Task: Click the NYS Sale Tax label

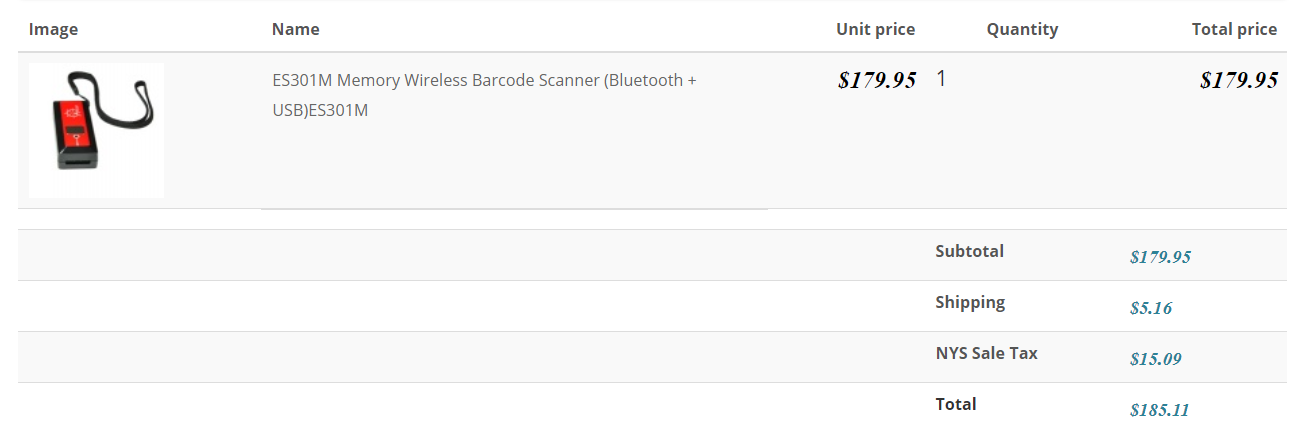Action: [986, 353]
